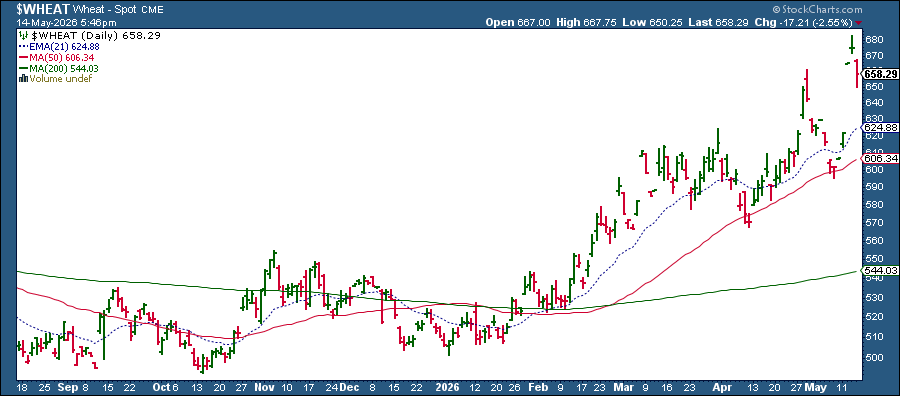The width and height of the screenshot is (900, 396).
Task: Click the green MA(200) legend line marker
Action: click(x=23, y=69)
